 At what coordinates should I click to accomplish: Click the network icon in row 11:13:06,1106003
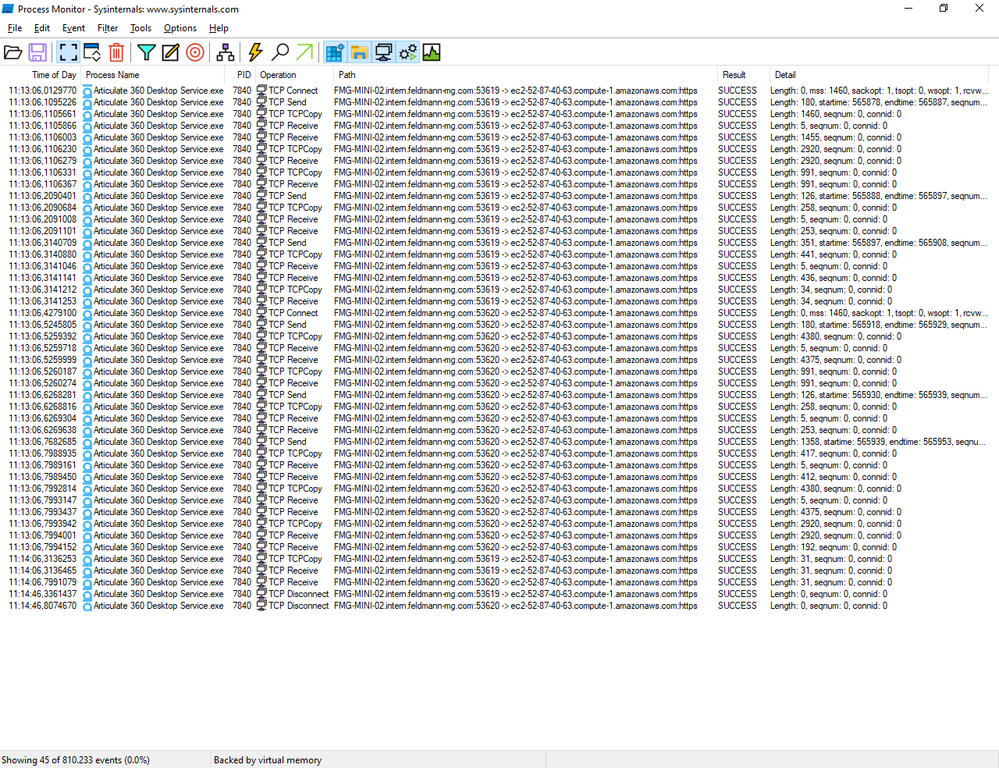coord(261,137)
